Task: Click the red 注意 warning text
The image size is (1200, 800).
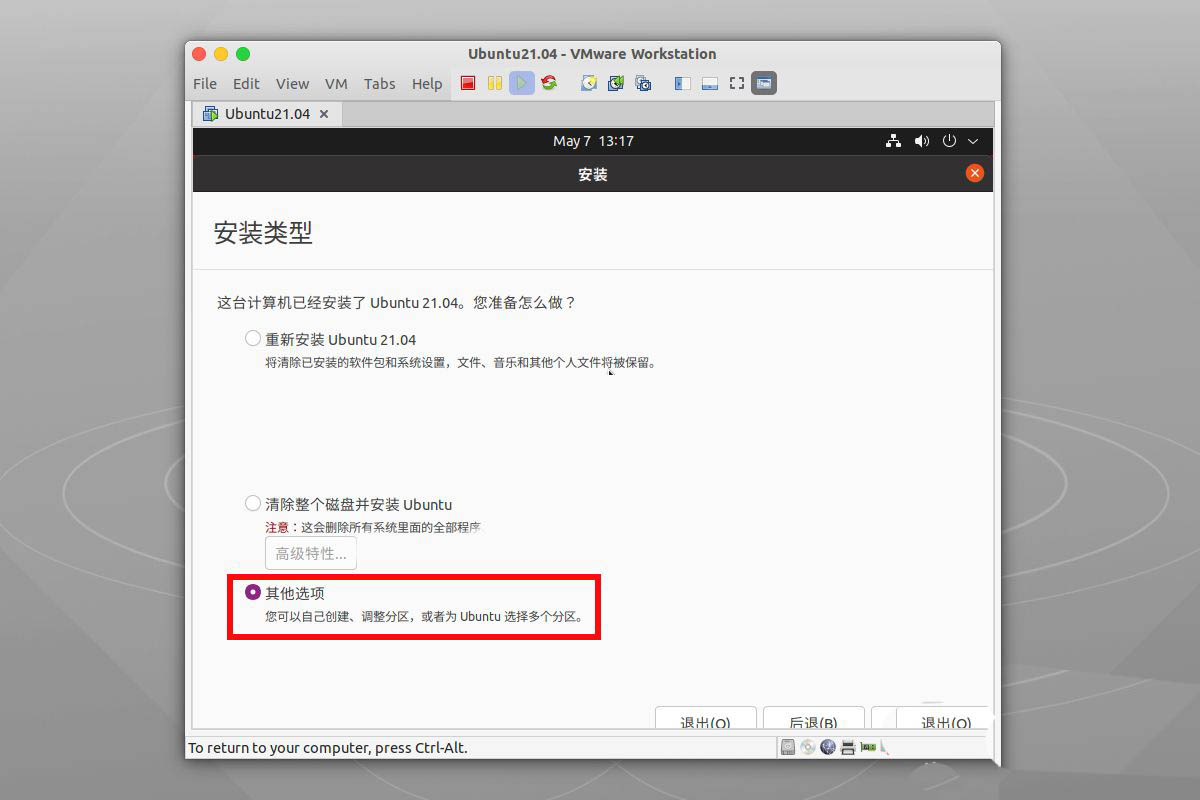Action: pyautogui.click(x=276, y=527)
